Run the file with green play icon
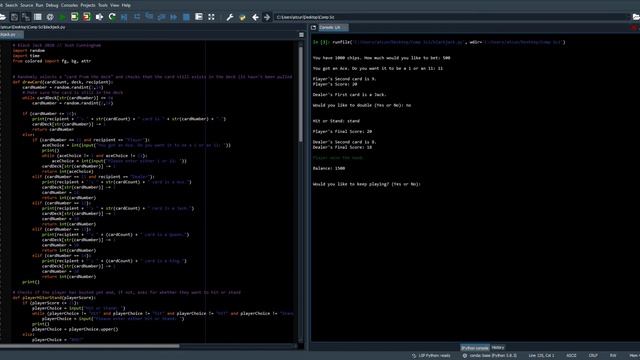 [x=62, y=17]
